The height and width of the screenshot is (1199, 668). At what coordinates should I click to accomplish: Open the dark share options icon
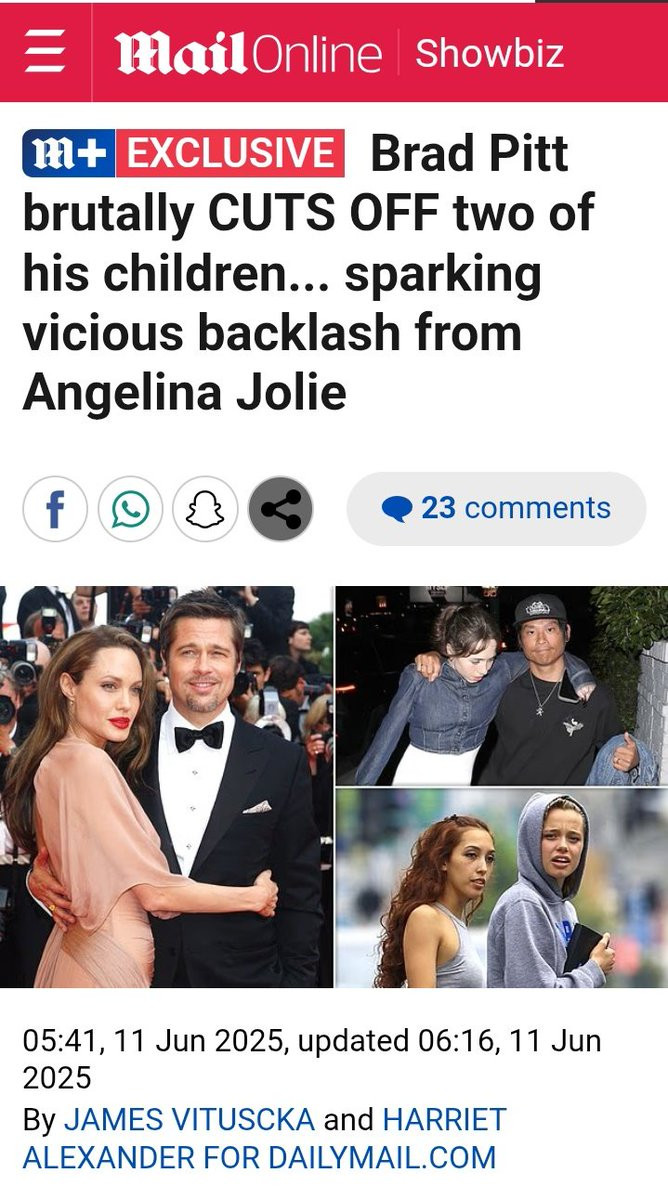click(280, 509)
